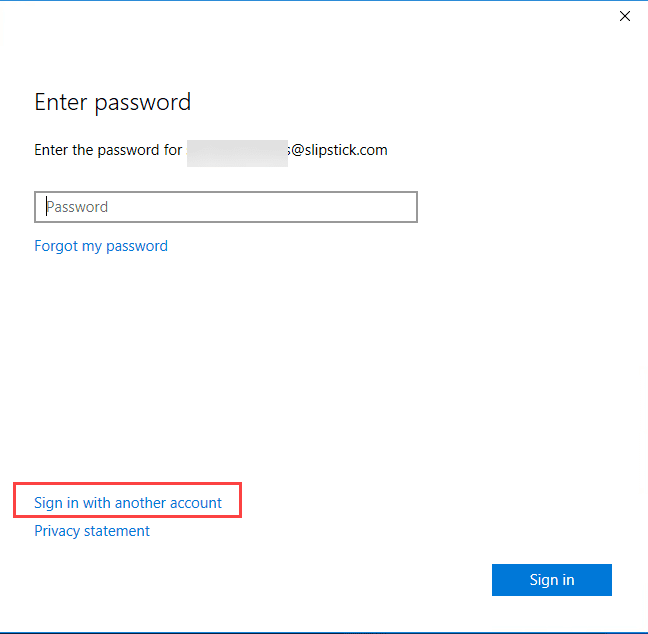Screen dimensions: 648x634
Task: Dismiss the sign-in window using X icon
Action: (x=625, y=16)
